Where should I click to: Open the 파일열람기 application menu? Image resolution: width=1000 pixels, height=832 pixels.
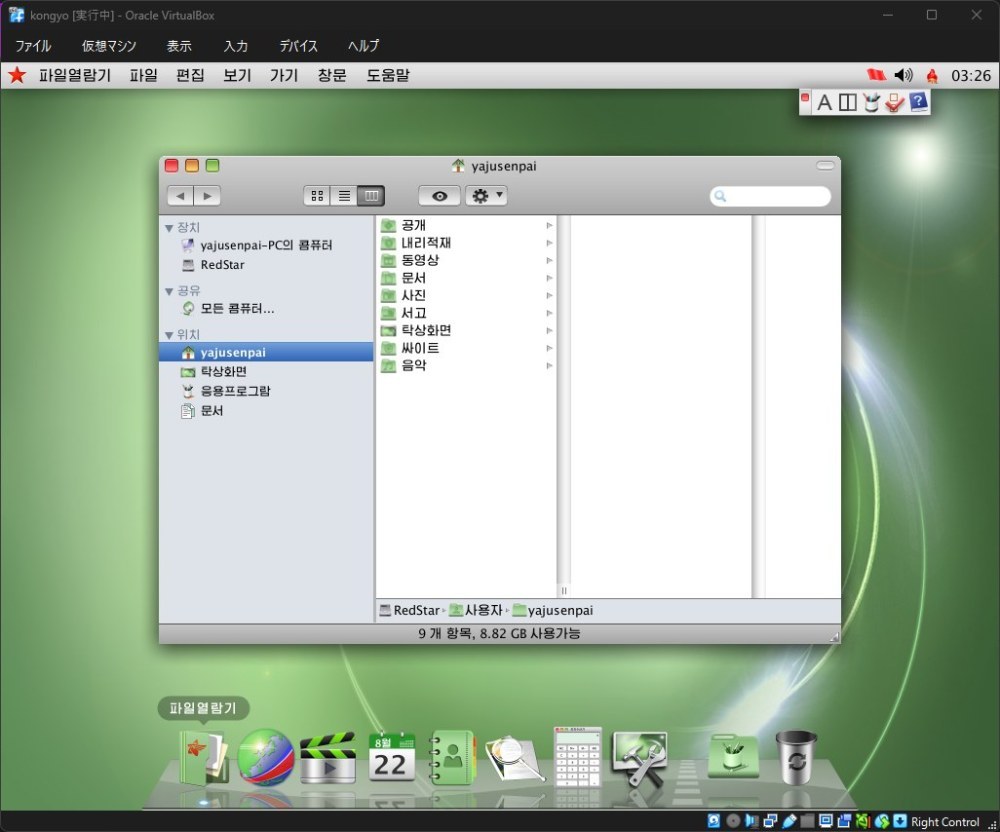[x=75, y=75]
